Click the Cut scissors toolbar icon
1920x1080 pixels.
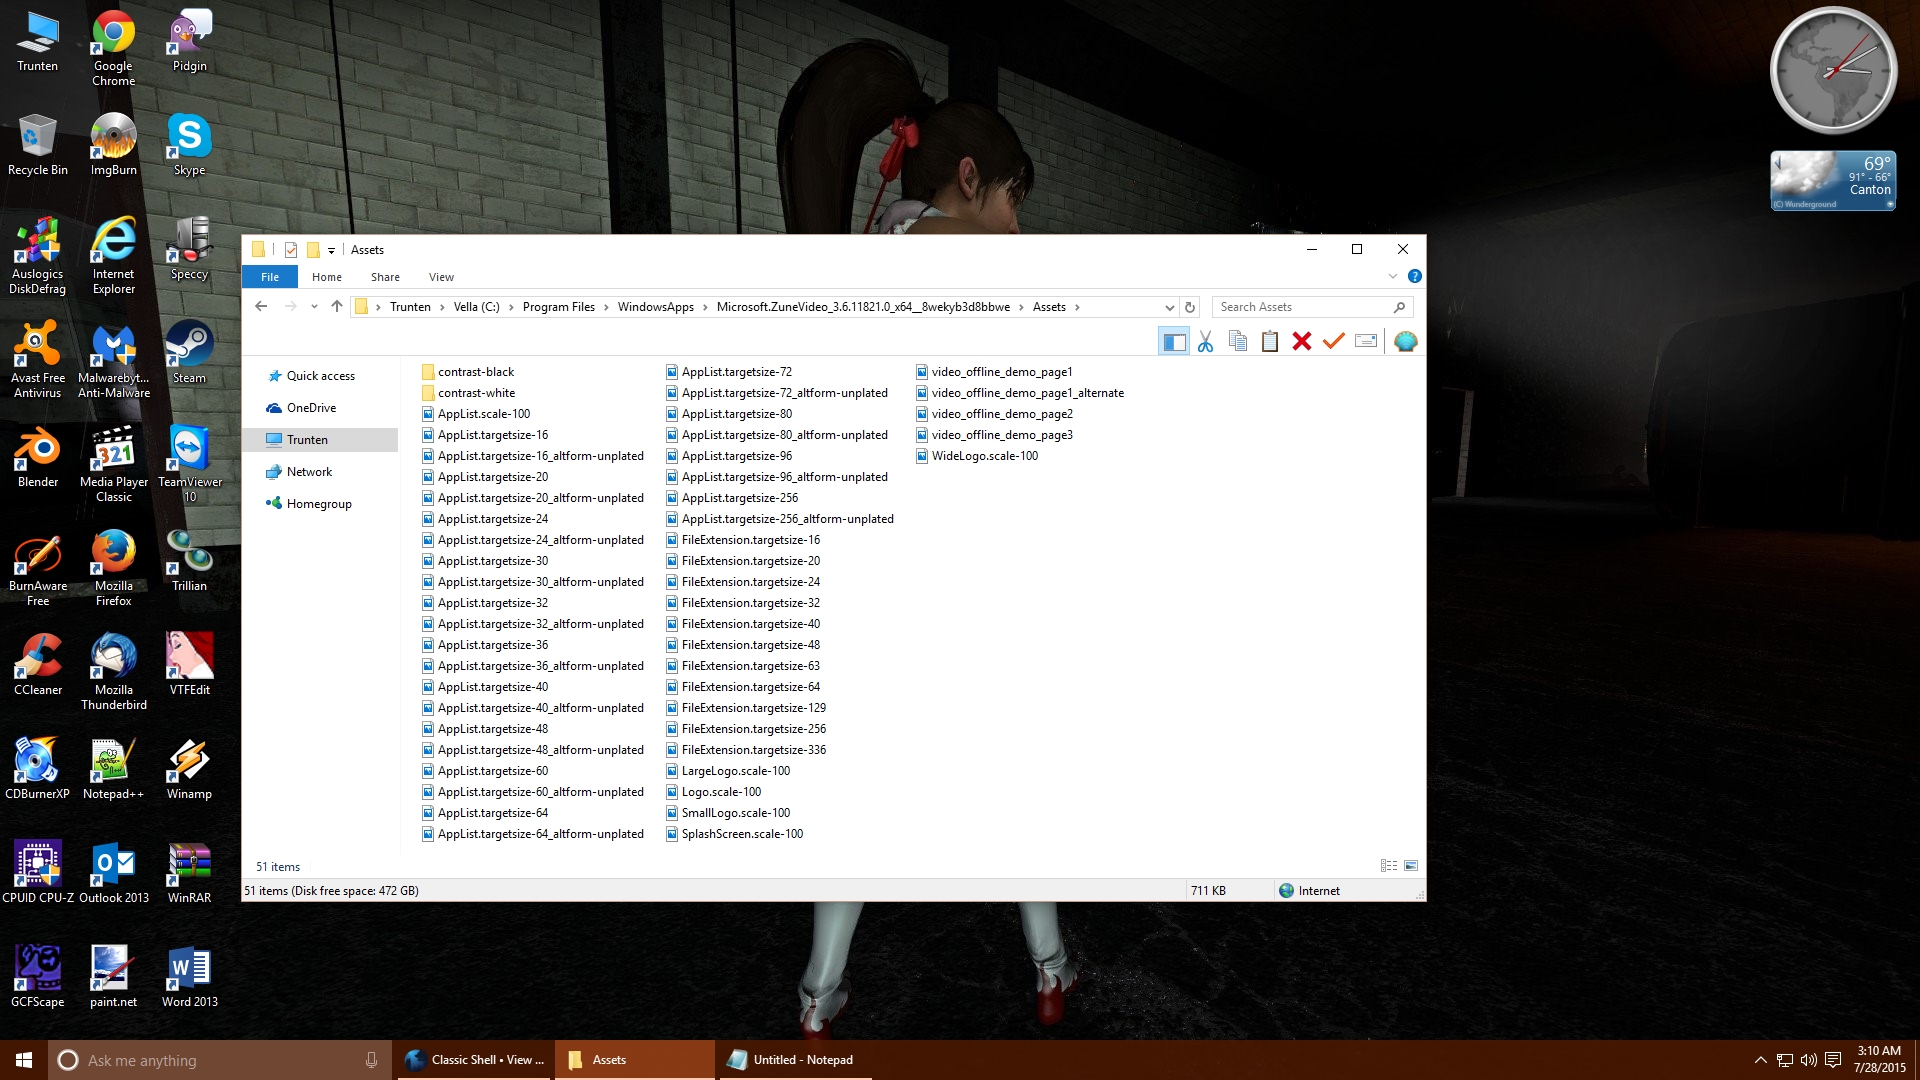click(x=1205, y=342)
